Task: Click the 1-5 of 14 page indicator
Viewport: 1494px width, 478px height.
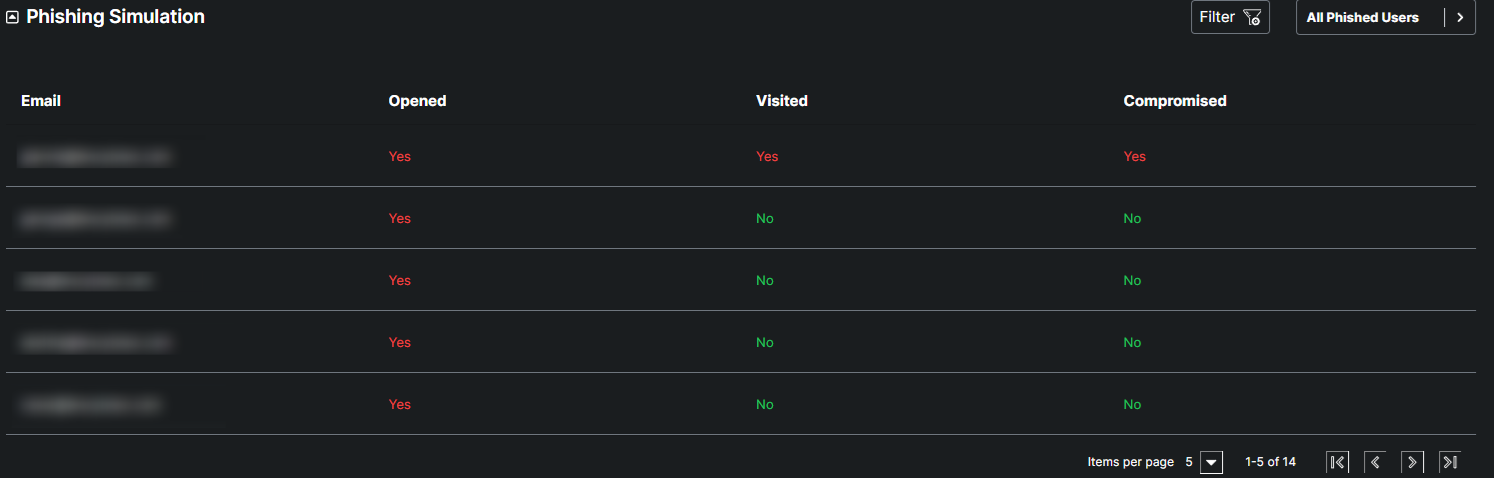Action: (1270, 462)
